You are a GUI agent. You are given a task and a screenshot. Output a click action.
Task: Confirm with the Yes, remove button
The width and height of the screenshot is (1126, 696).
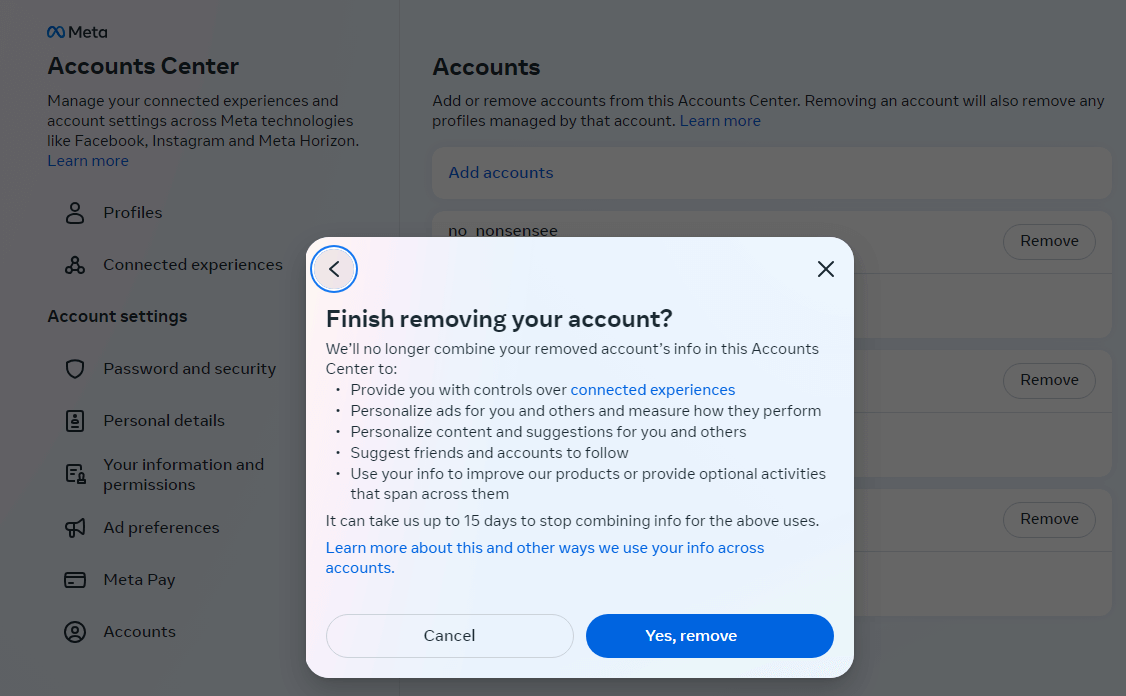pyautogui.click(x=709, y=636)
